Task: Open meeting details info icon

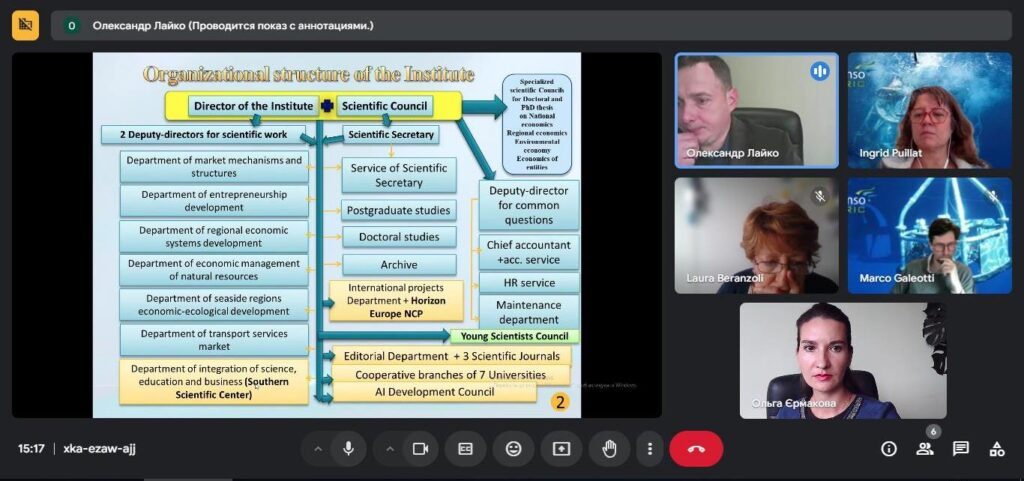Action: [888, 449]
